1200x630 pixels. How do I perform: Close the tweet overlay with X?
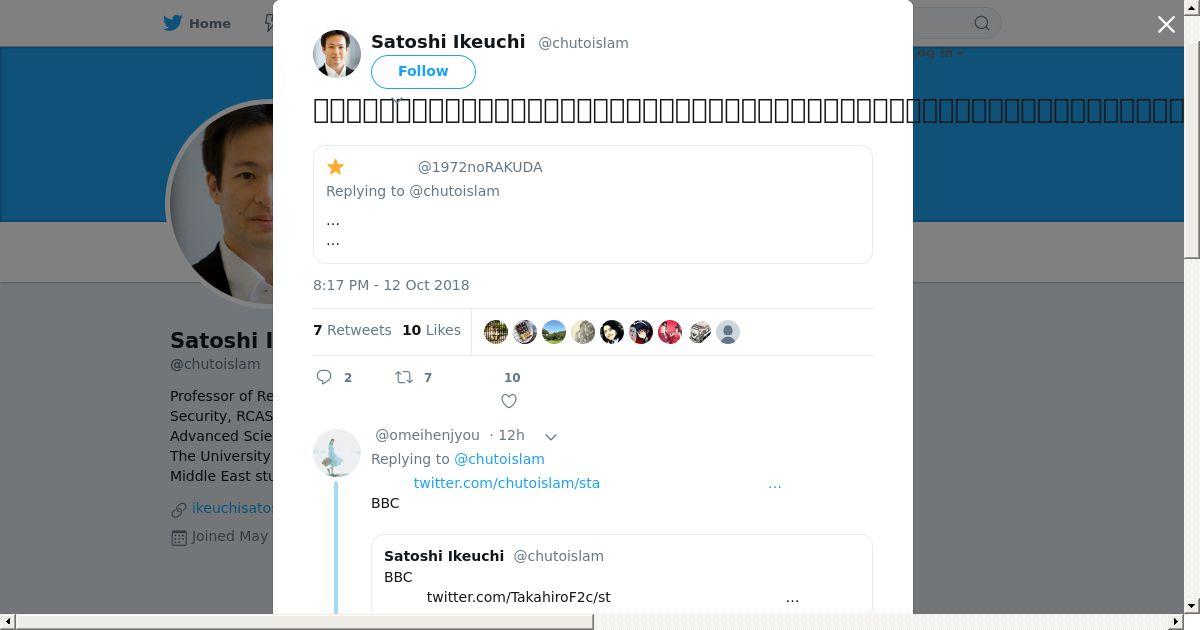tap(1166, 25)
